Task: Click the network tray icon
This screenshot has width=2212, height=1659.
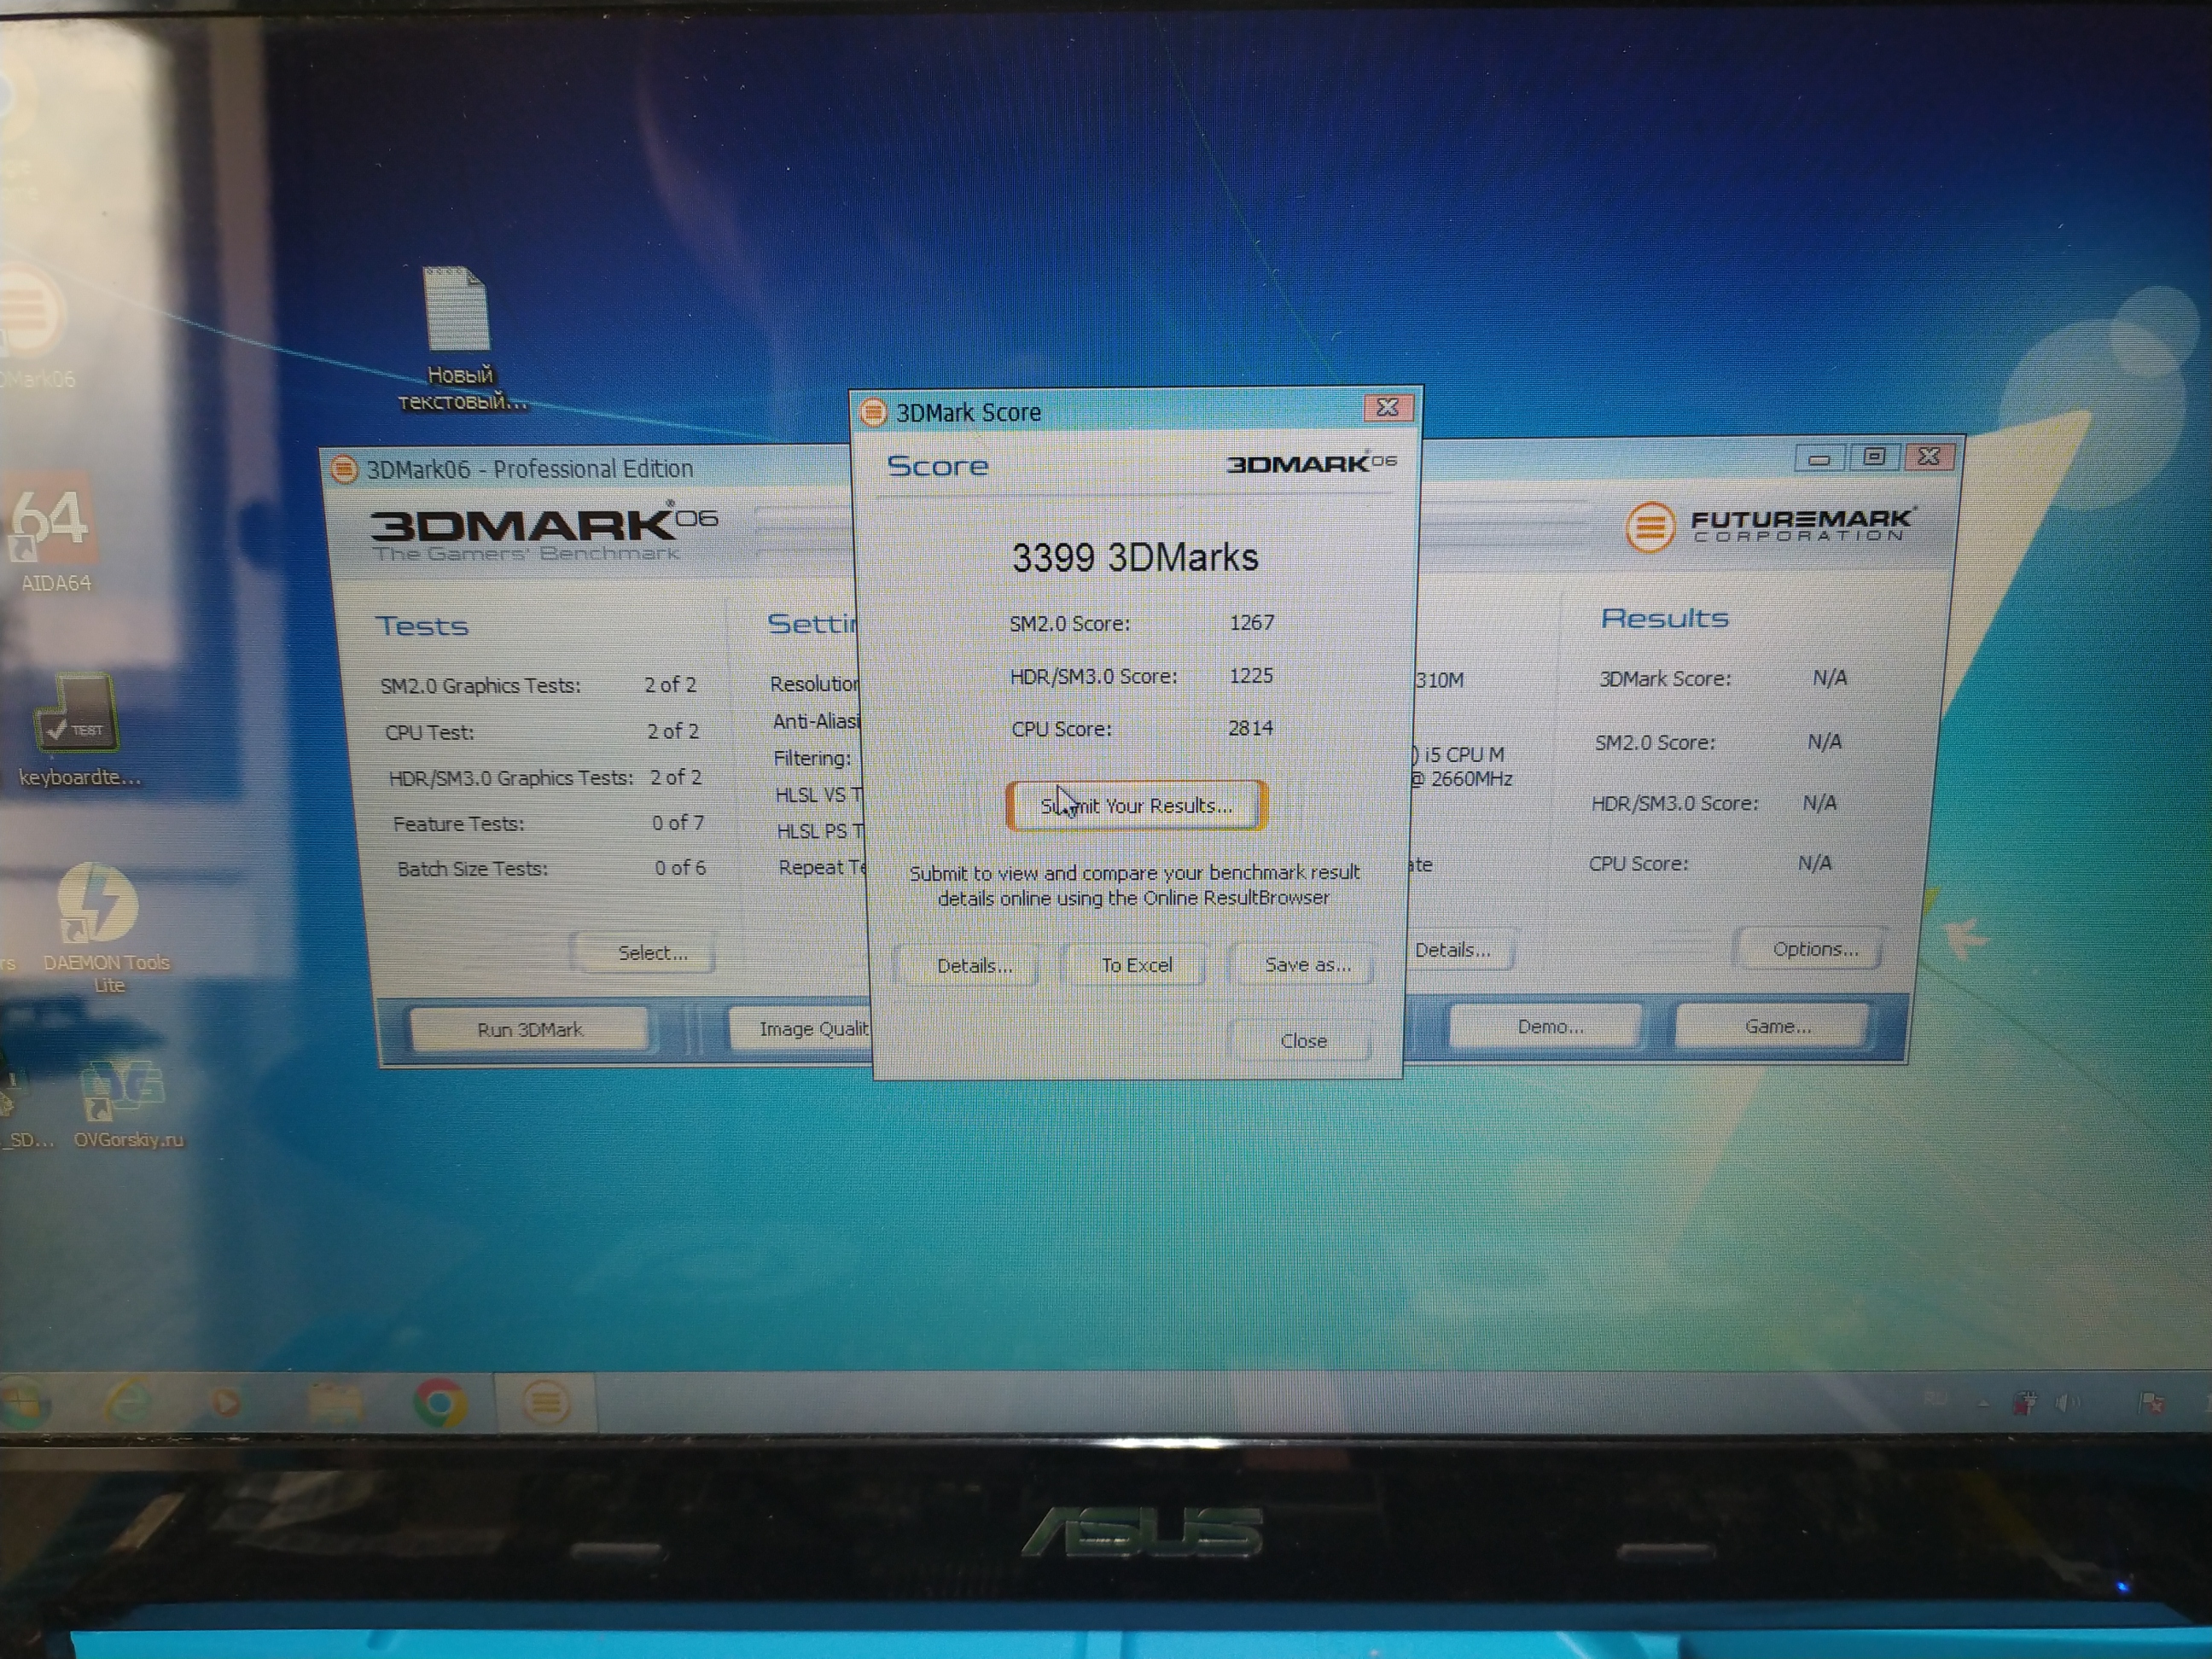Action: click(2025, 1404)
